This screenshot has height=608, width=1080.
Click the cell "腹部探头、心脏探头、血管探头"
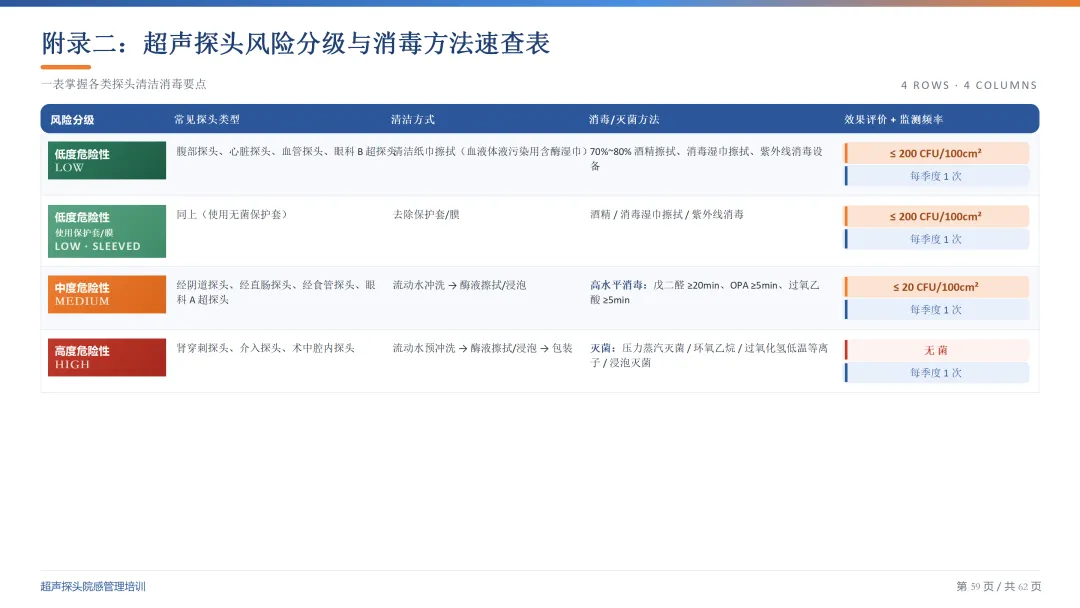pyautogui.click(x=285, y=151)
